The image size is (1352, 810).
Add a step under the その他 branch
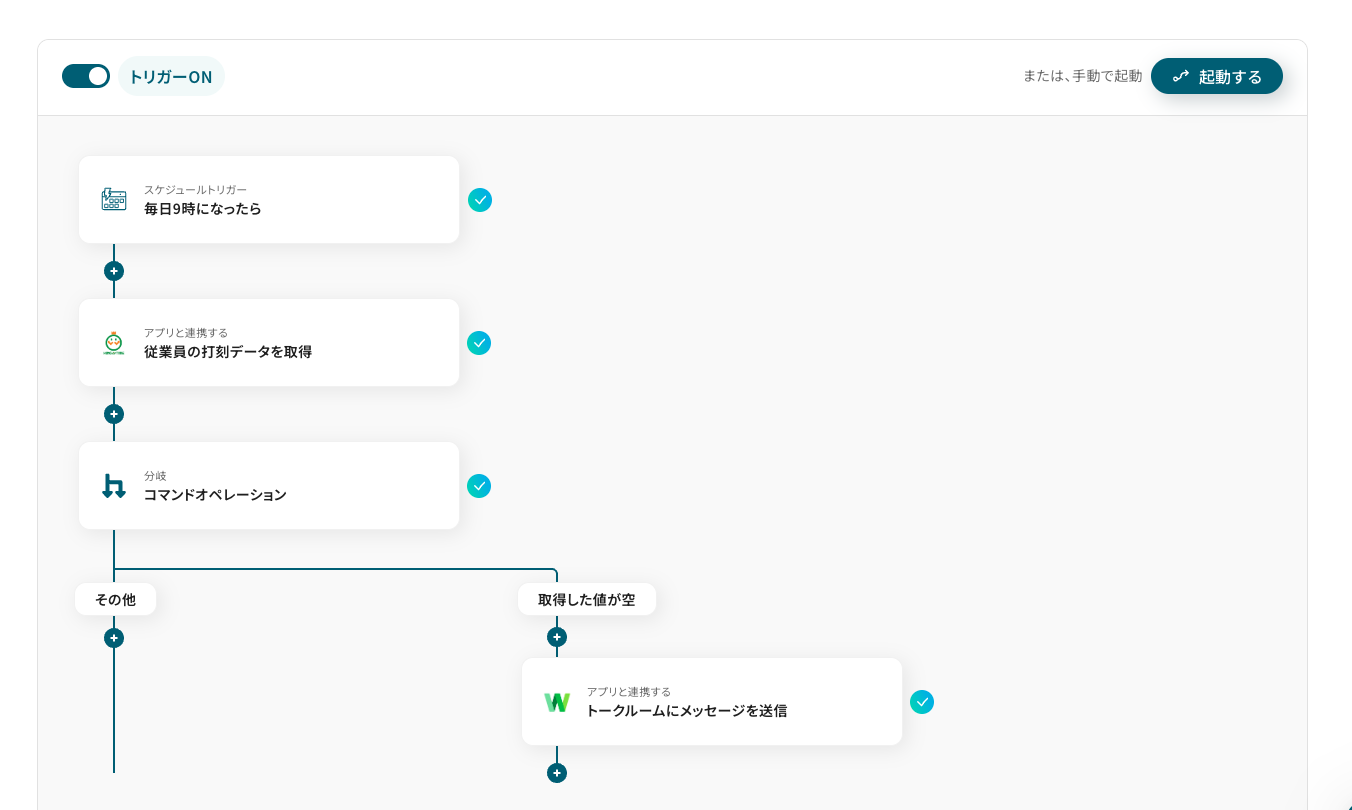coord(114,638)
